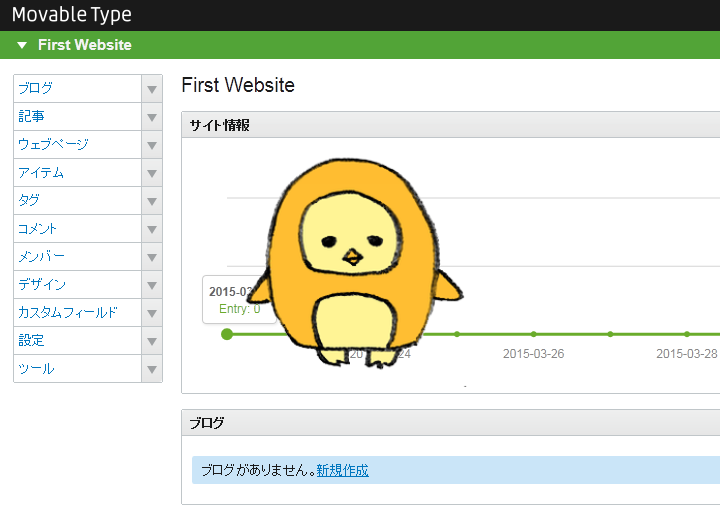Open the ウェブページ sidebar menu
This screenshot has width=720, height=516.
pos(78,145)
